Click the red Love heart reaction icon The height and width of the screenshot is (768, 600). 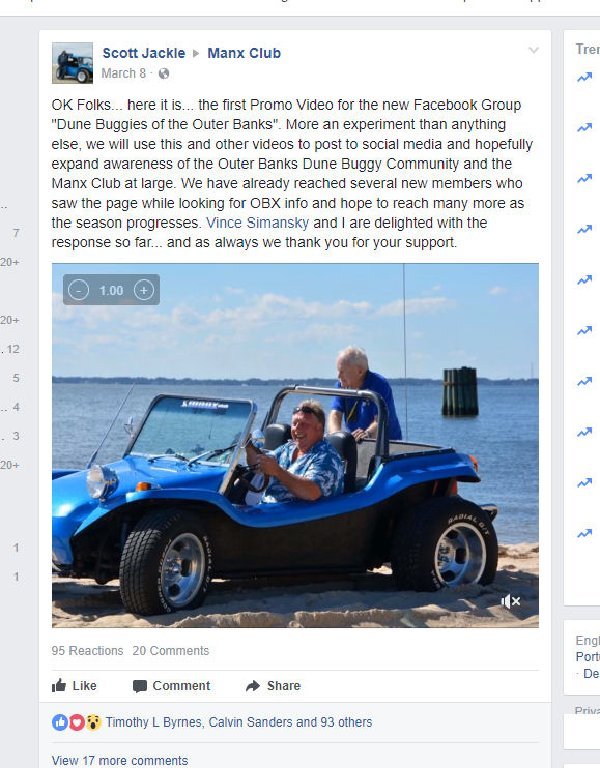76,722
